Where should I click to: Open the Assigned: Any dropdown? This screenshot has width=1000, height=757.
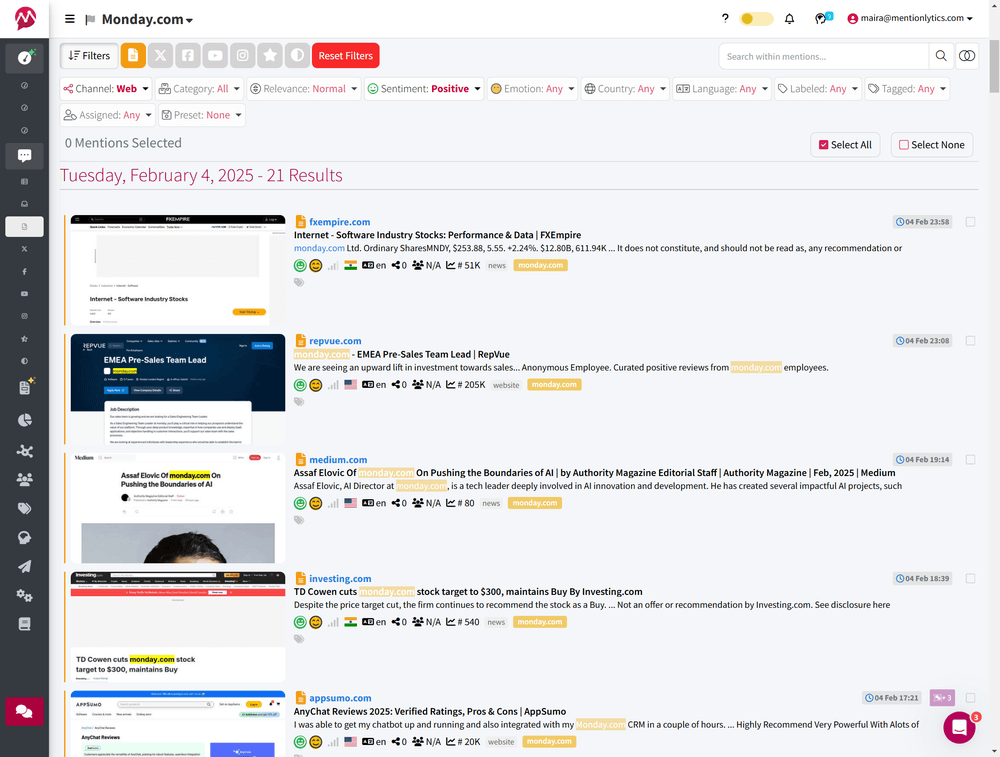[x=108, y=115]
